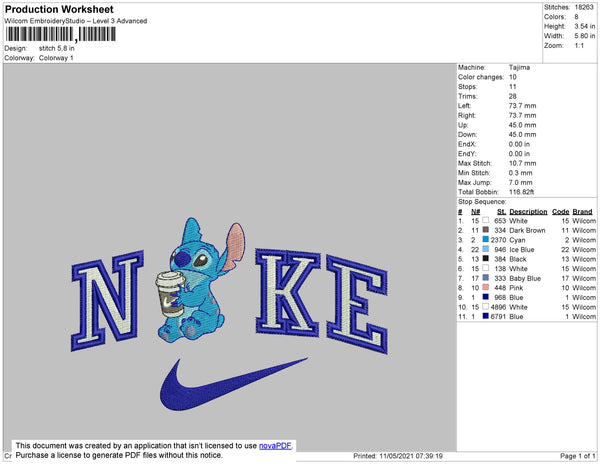
Task: Click the Total Bobbin value 116.82ft
Action: (522, 192)
